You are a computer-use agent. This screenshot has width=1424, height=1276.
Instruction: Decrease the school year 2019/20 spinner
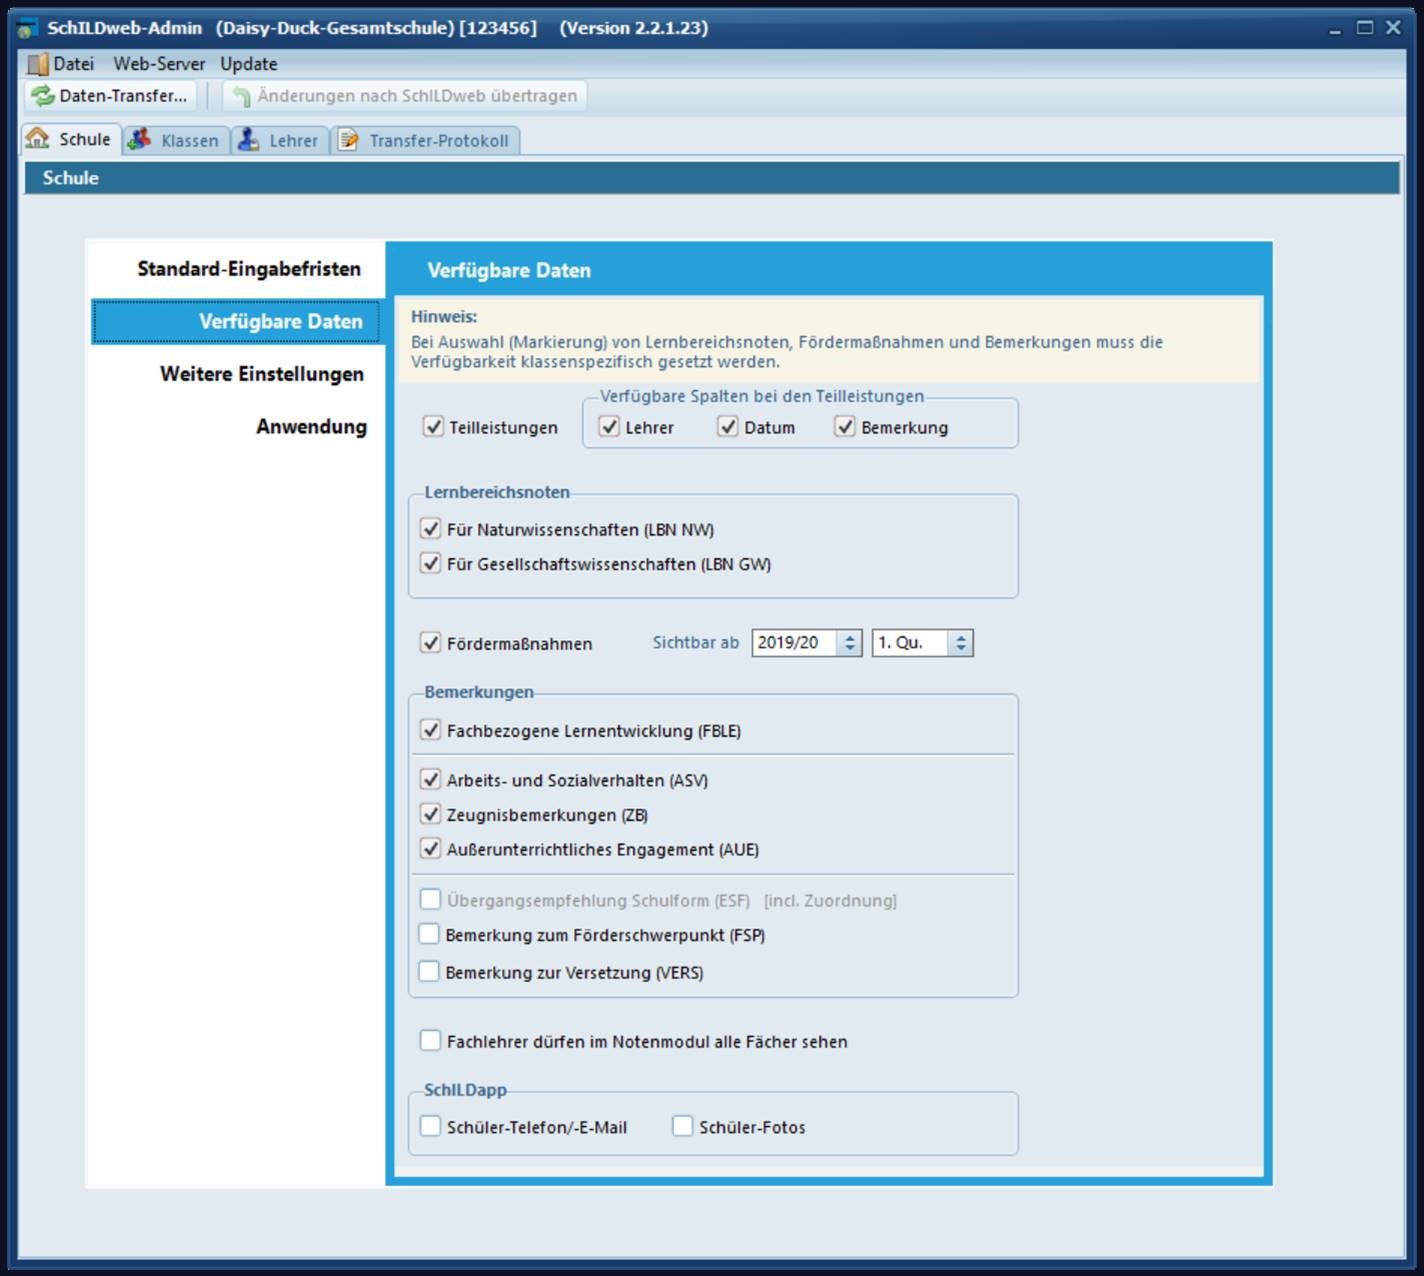[x=850, y=649]
